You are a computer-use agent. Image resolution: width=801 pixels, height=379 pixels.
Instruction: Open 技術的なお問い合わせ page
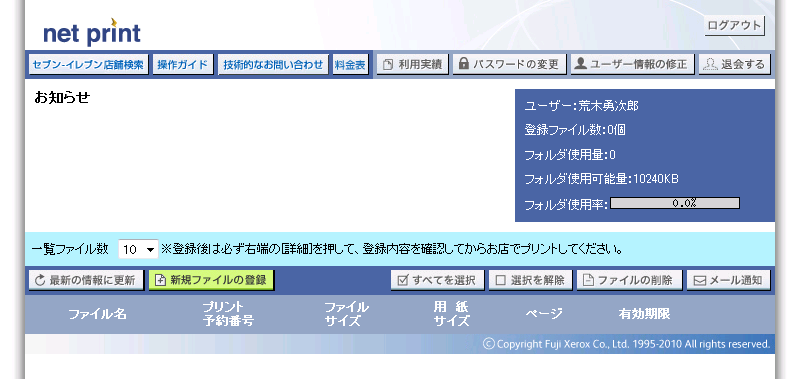coord(273,65)
